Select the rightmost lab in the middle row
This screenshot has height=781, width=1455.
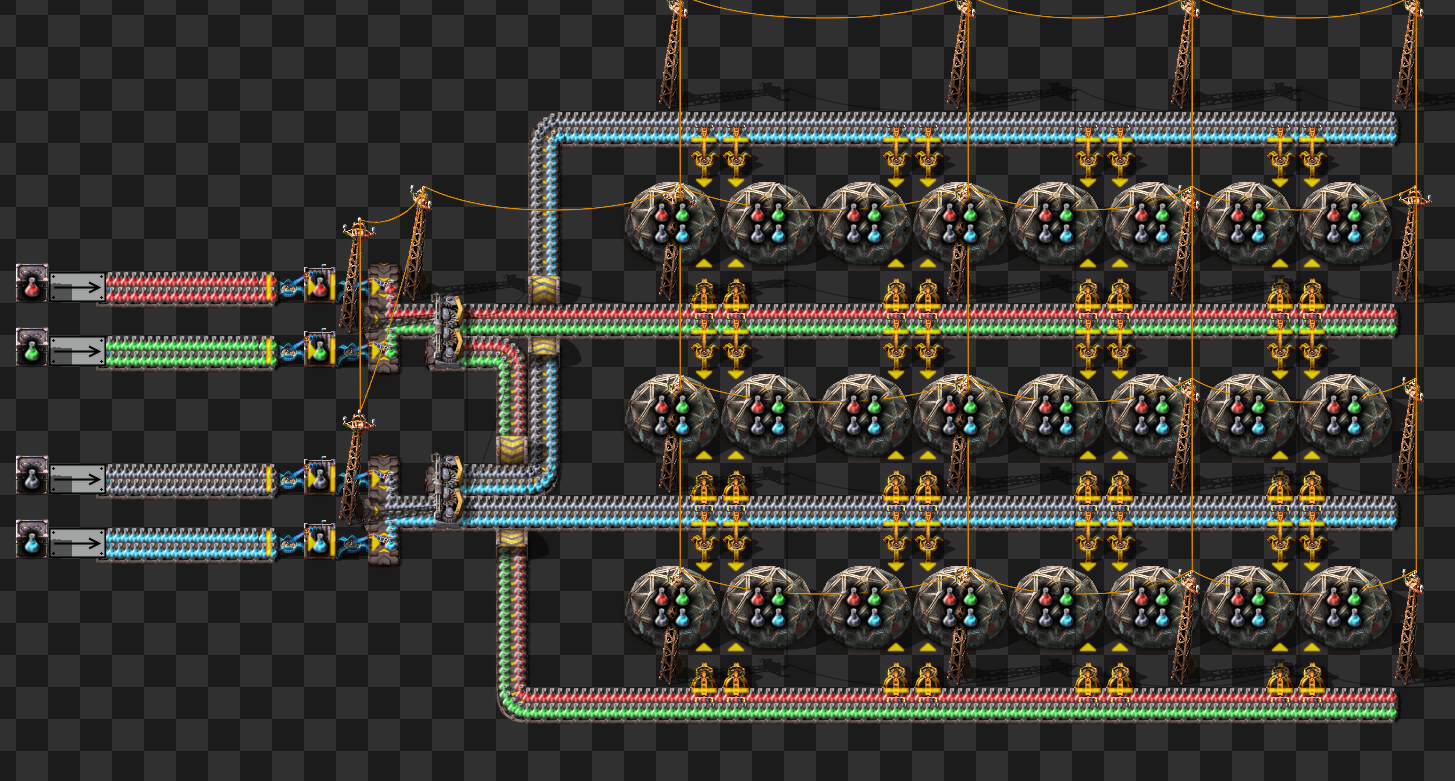pyautogui.click(x=1344, y=415)
